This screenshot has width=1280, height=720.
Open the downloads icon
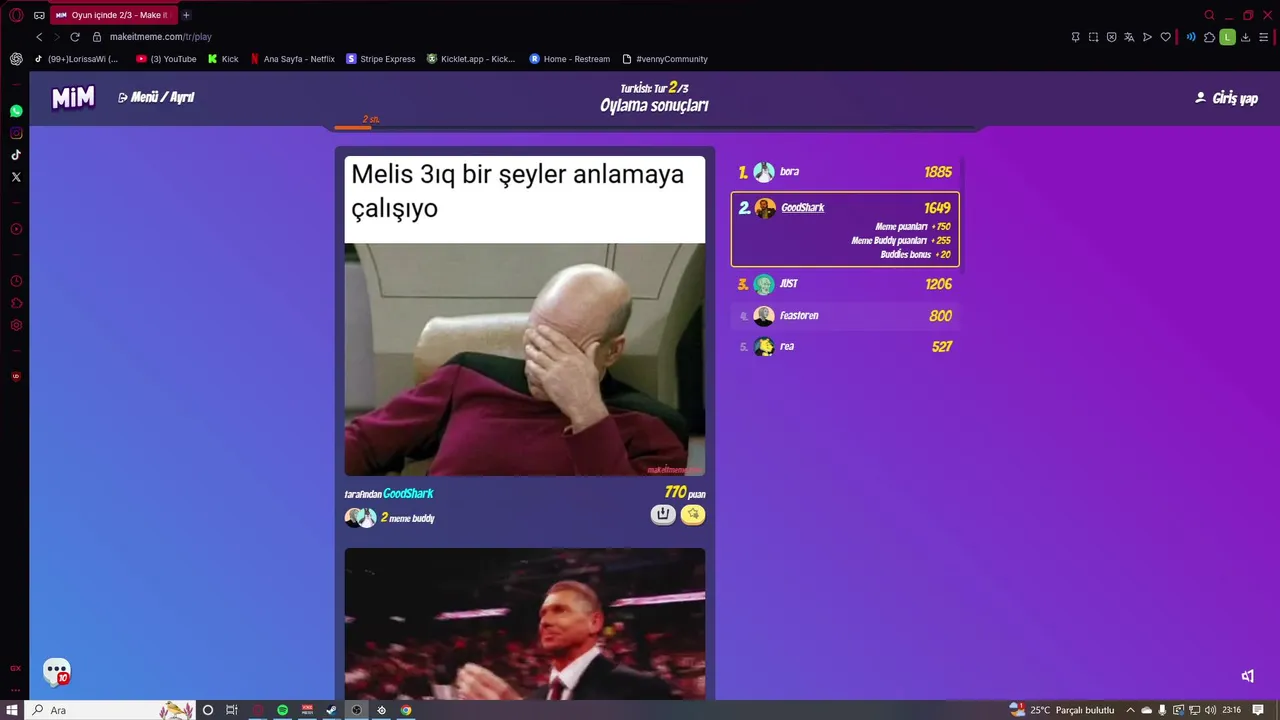[1246, 37]
